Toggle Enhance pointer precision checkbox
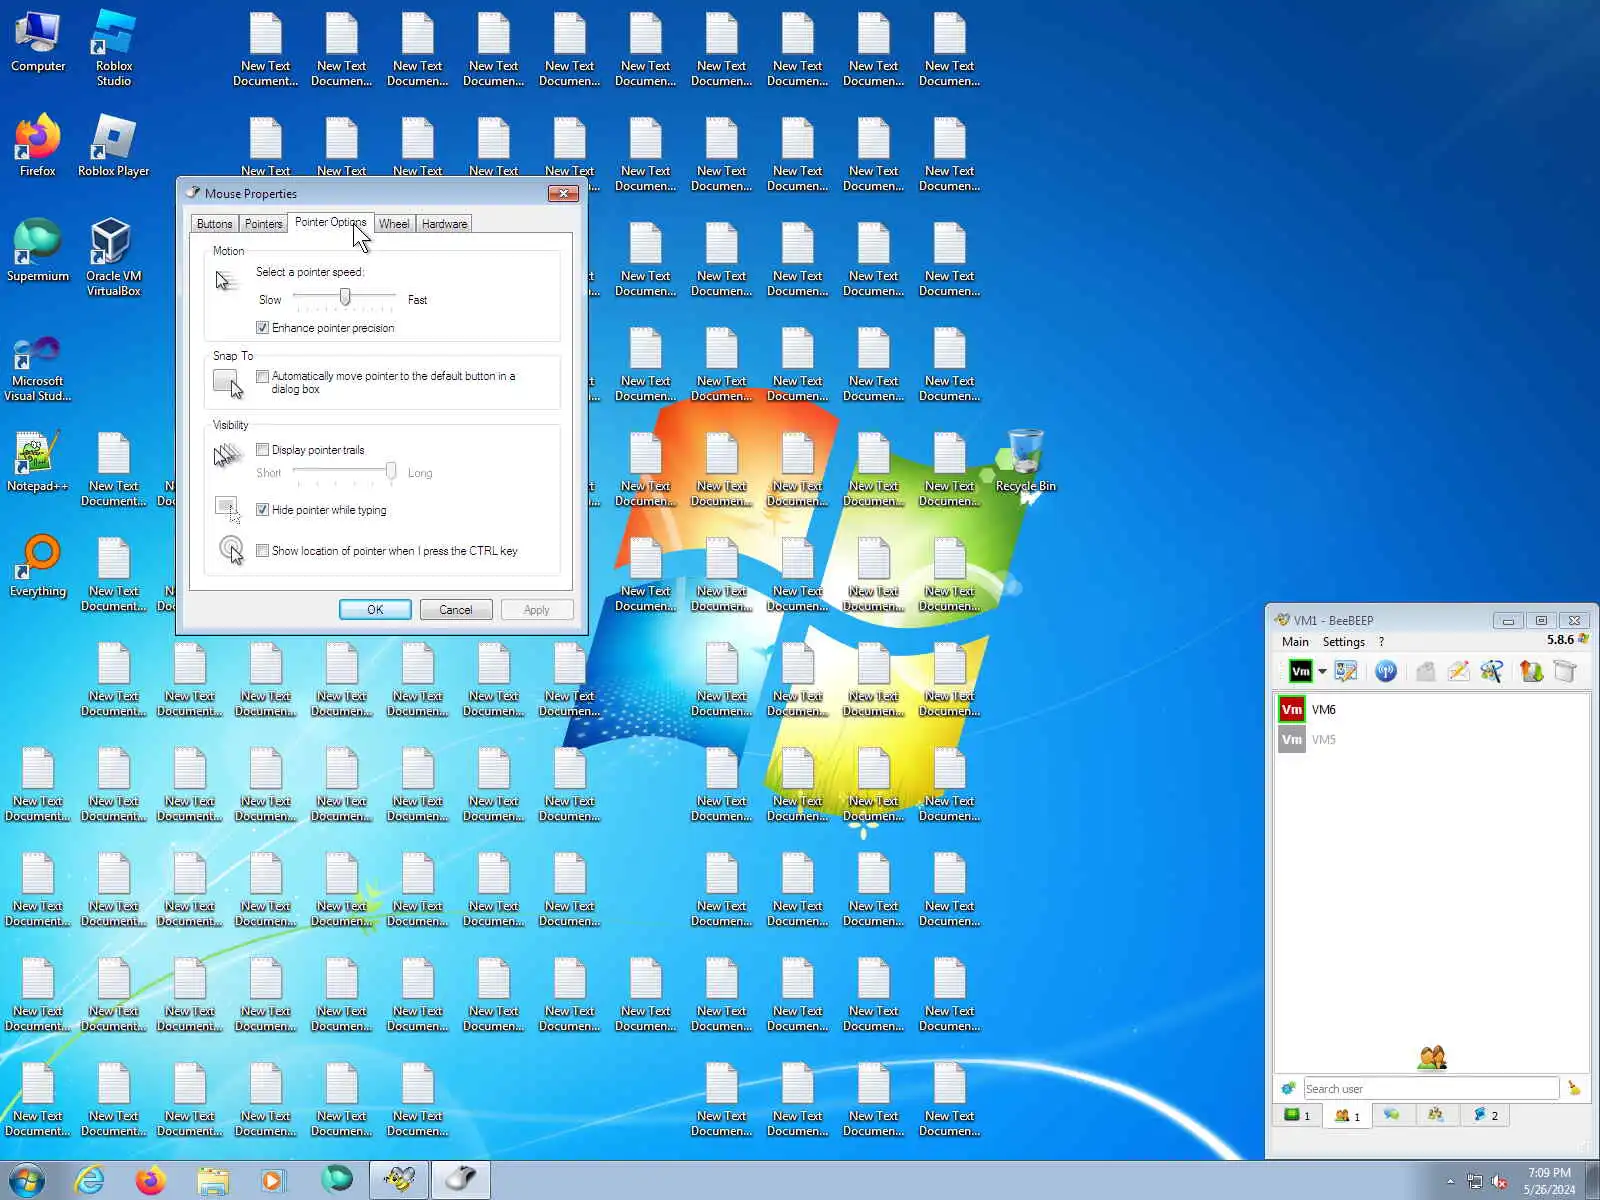The height and width of the screenshot is (1200, 1600). (262, 328)
